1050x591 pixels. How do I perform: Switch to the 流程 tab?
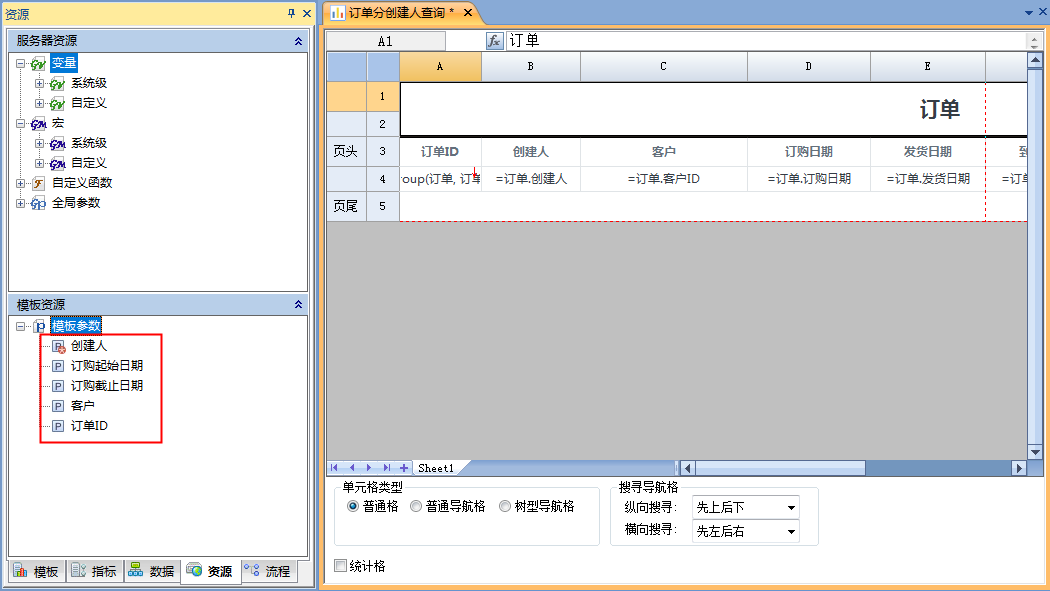[268, 571]
